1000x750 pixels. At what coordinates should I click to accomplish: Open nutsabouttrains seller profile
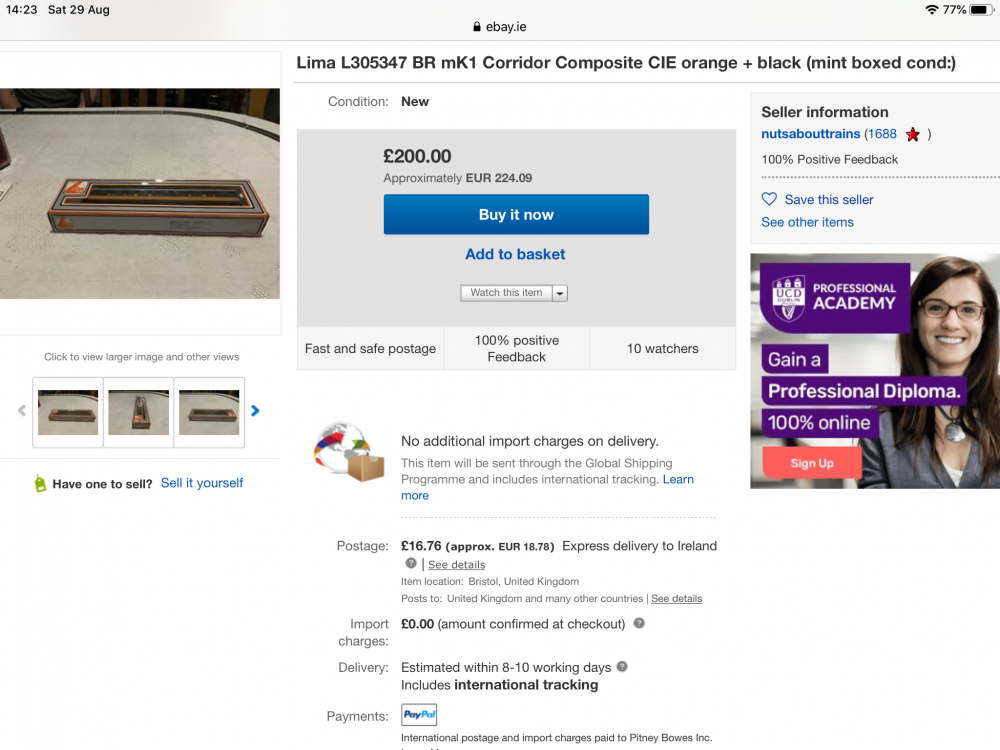coord(811,134)
